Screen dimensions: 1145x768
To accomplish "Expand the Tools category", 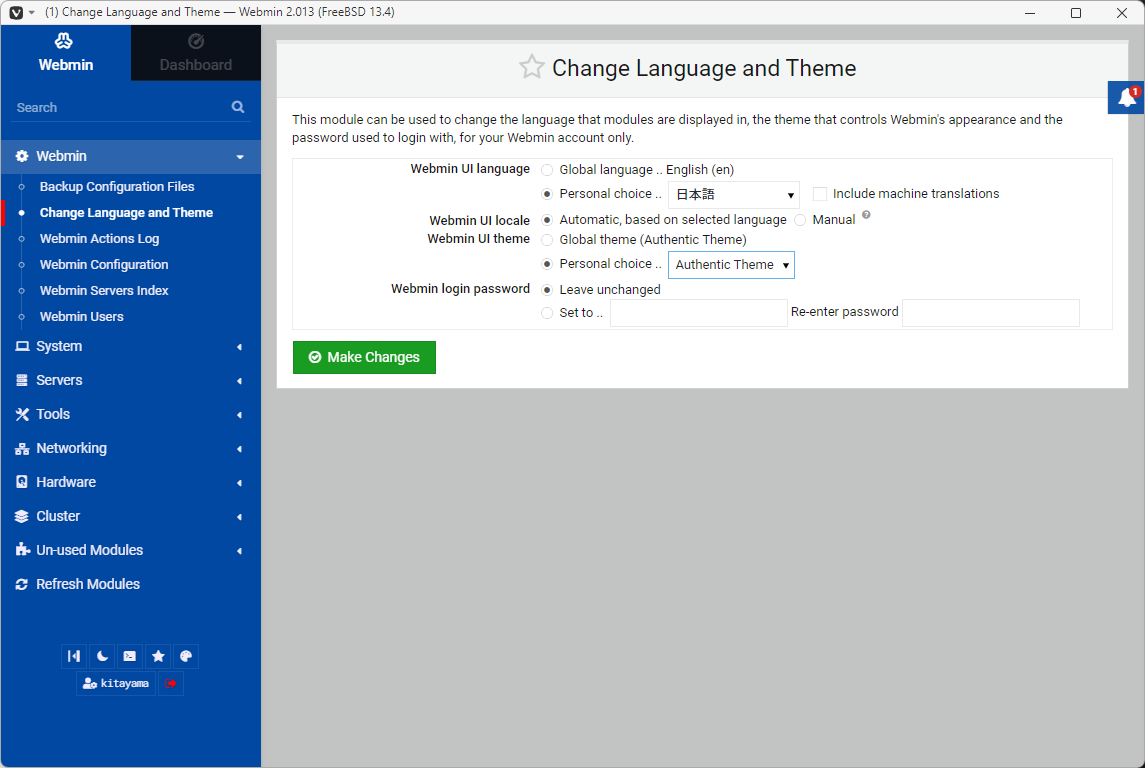I will tap(240, 415).
